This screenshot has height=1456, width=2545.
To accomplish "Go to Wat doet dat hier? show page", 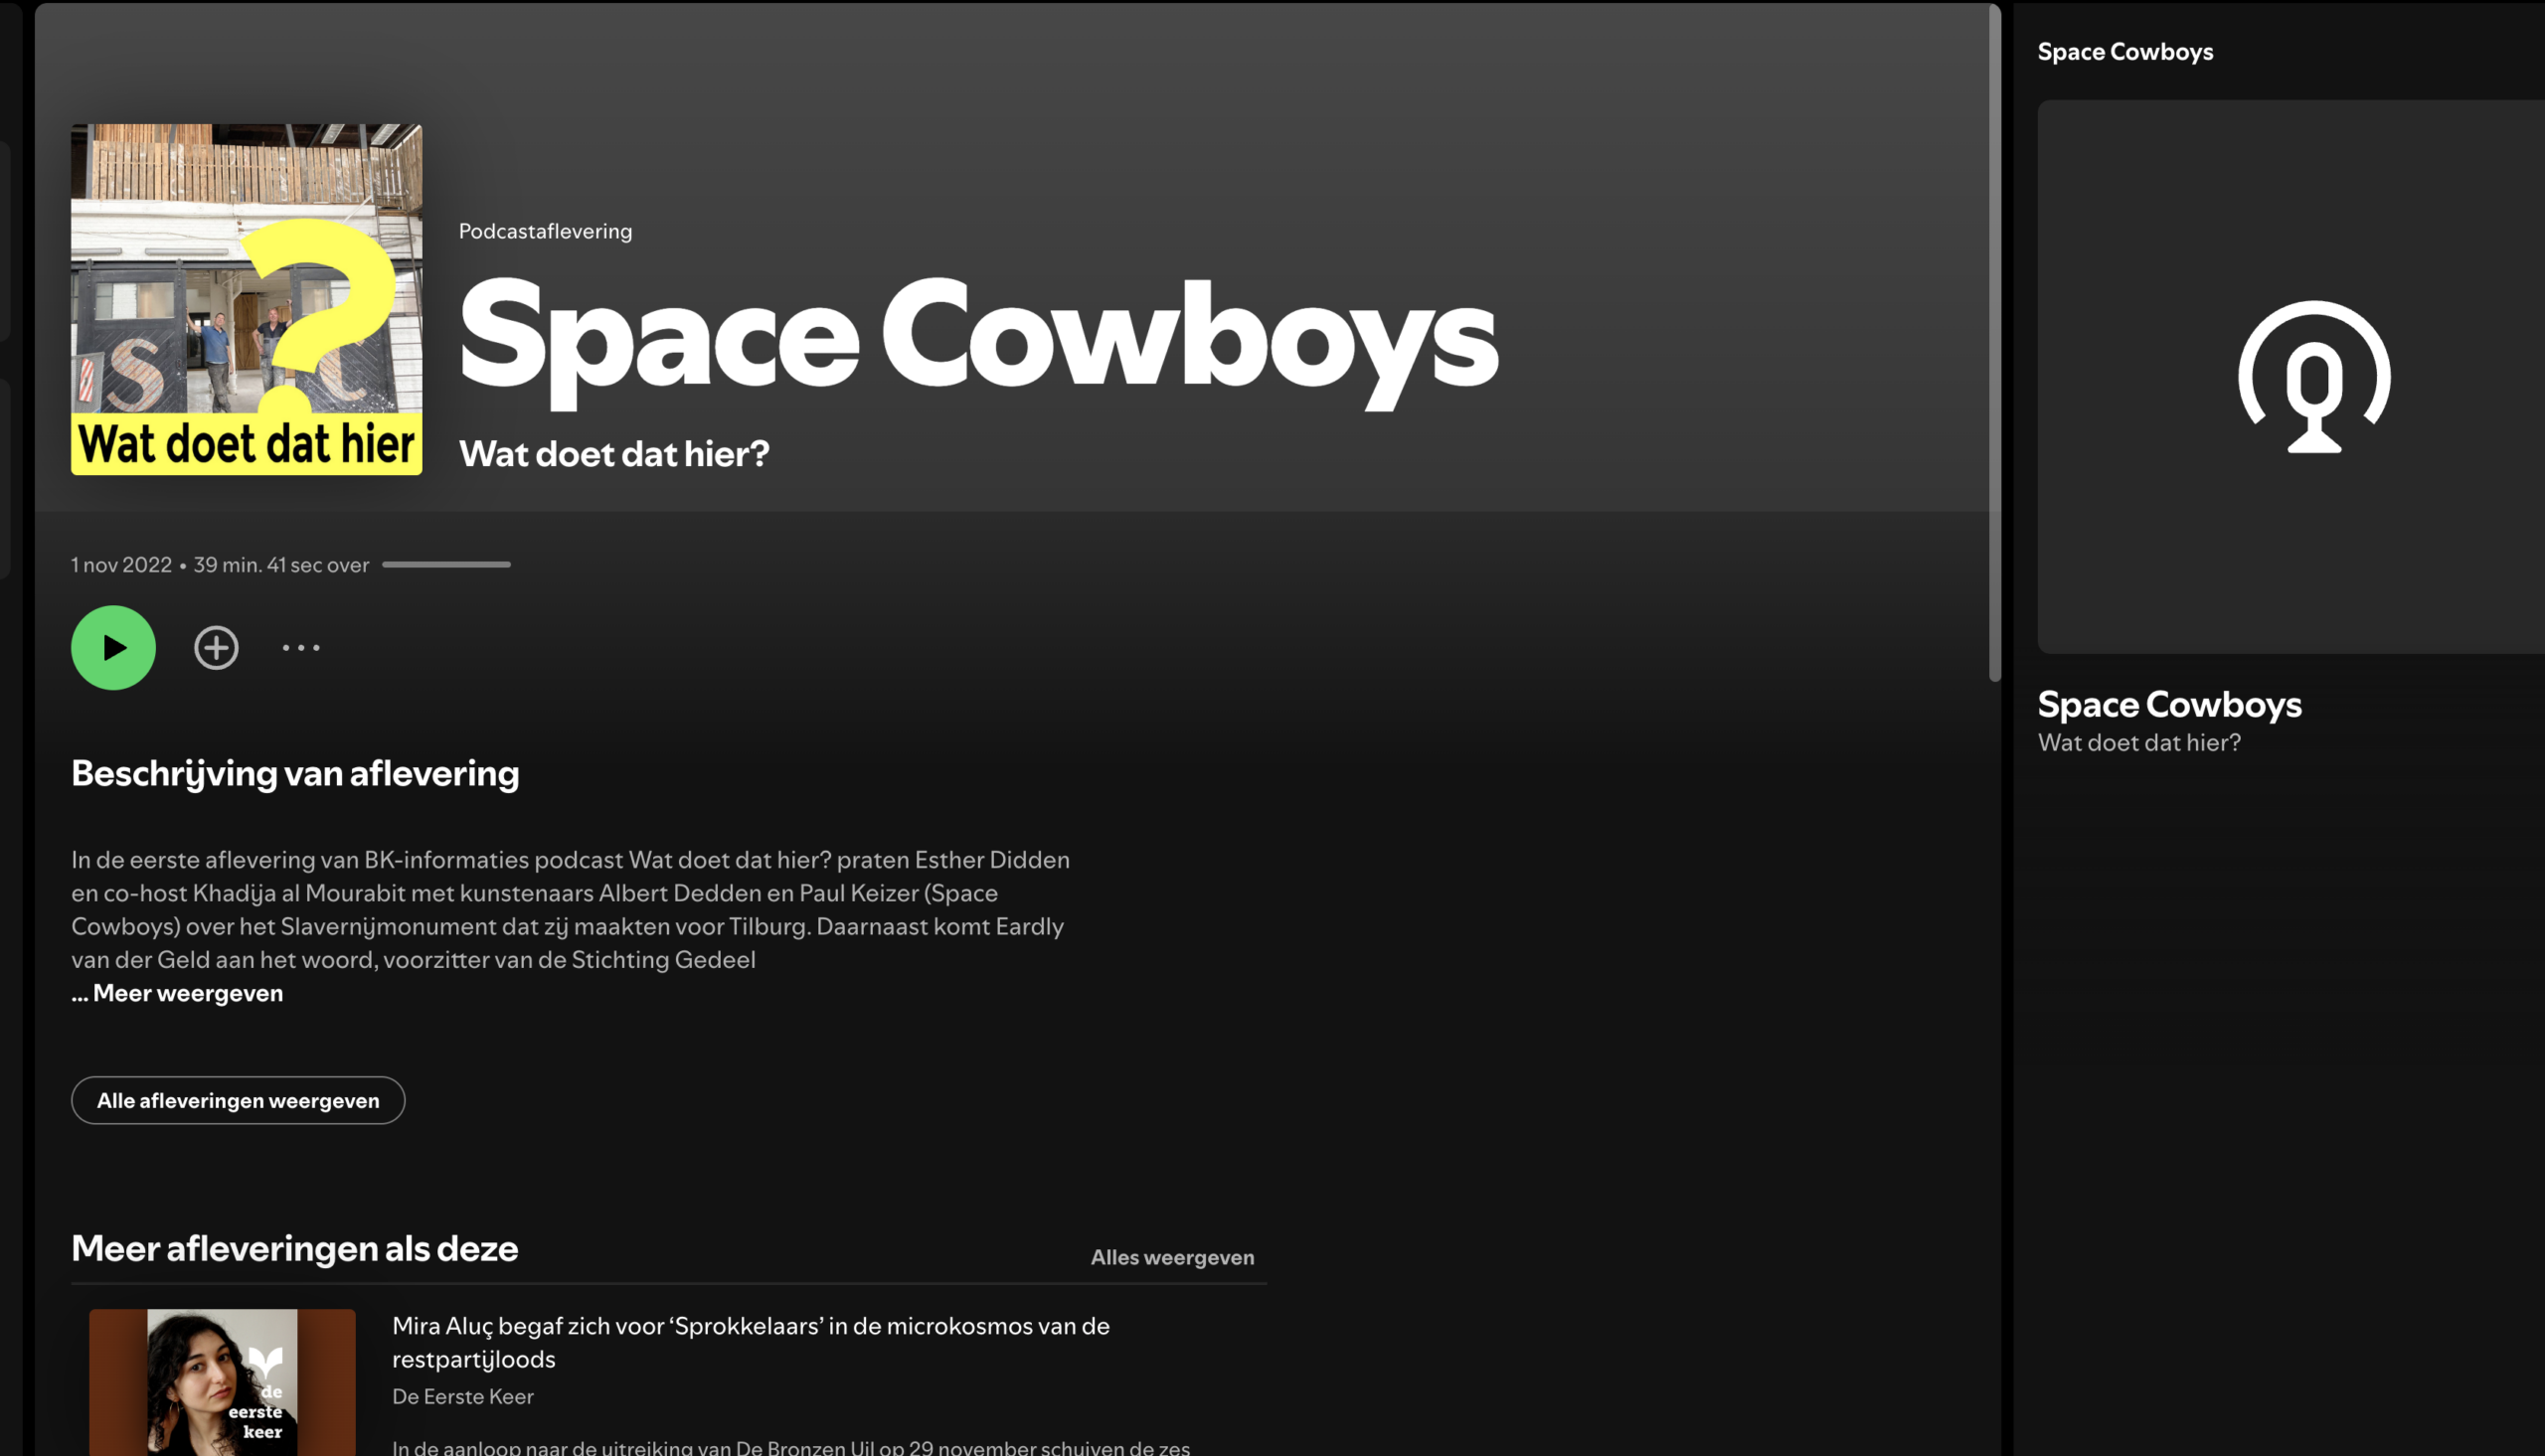I will coord(614,454).
